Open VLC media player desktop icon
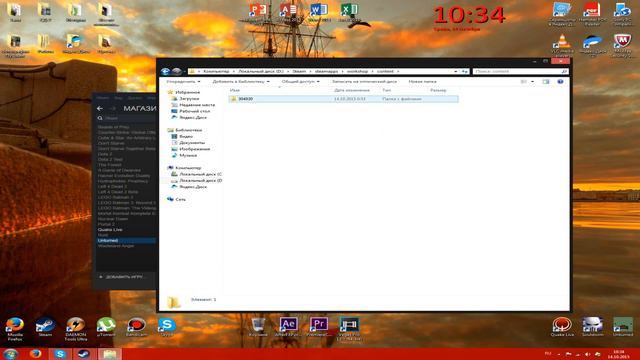 [562, 44]
